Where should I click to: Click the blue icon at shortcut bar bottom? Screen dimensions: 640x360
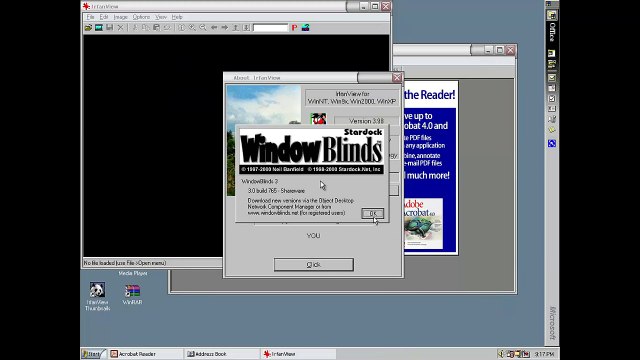tap(552, 143)
